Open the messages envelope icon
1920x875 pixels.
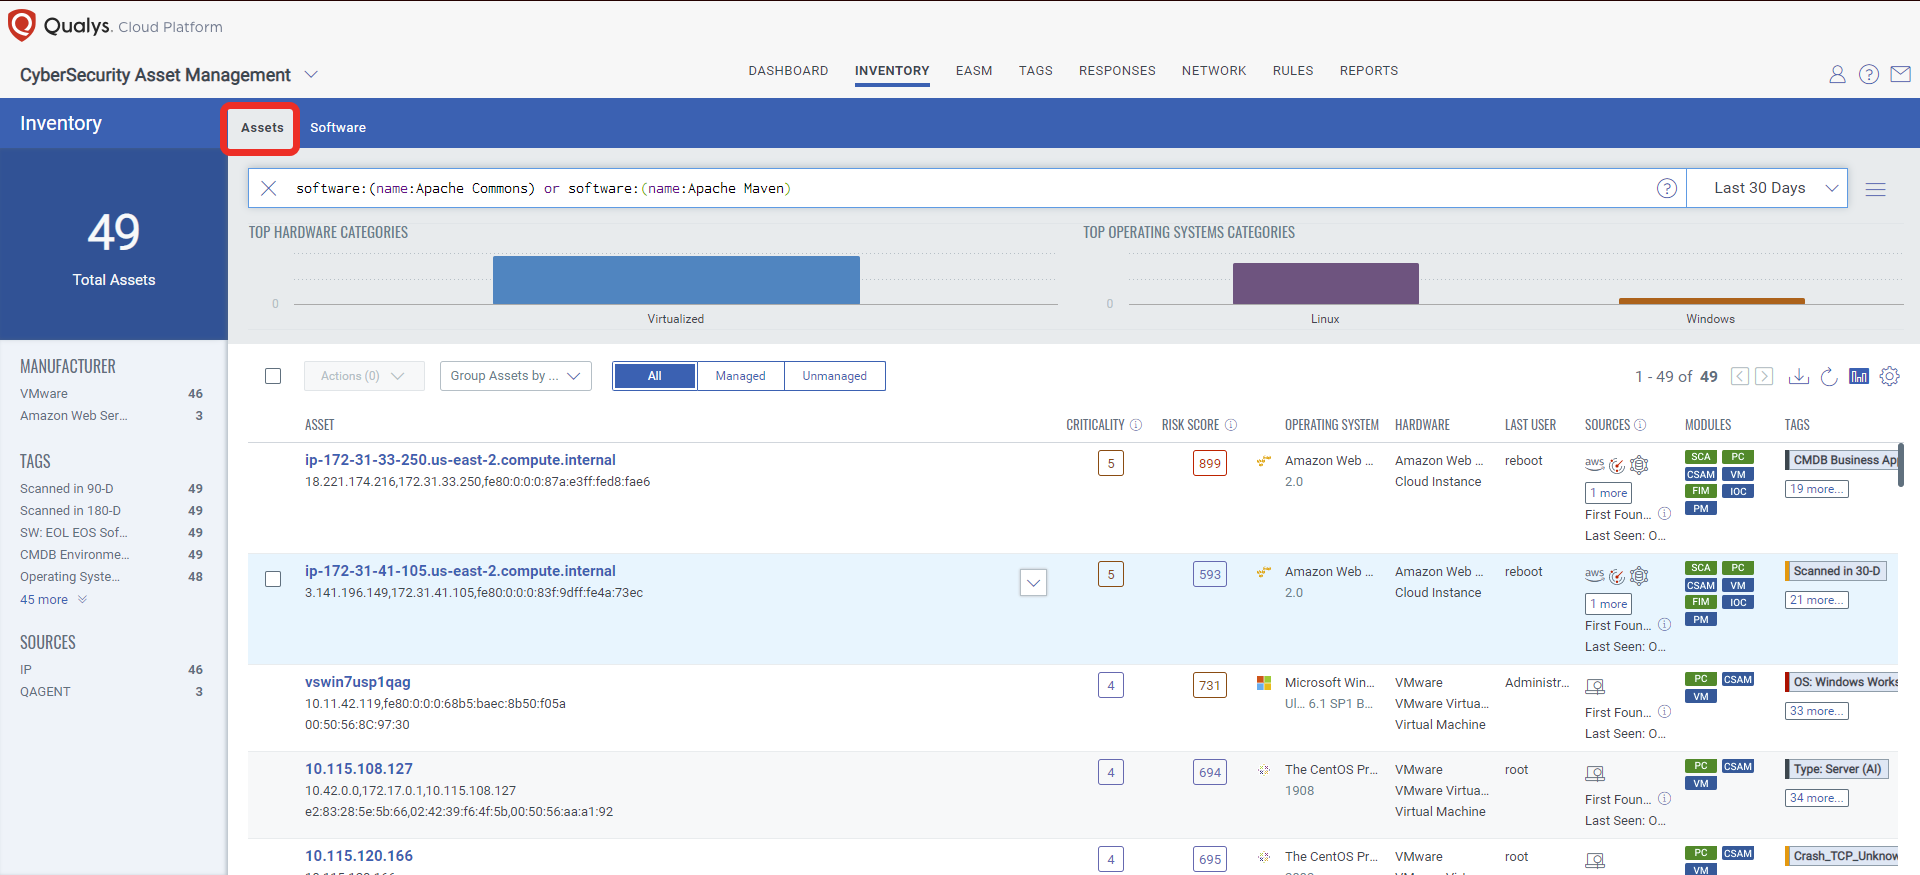tap(1901, 74)
